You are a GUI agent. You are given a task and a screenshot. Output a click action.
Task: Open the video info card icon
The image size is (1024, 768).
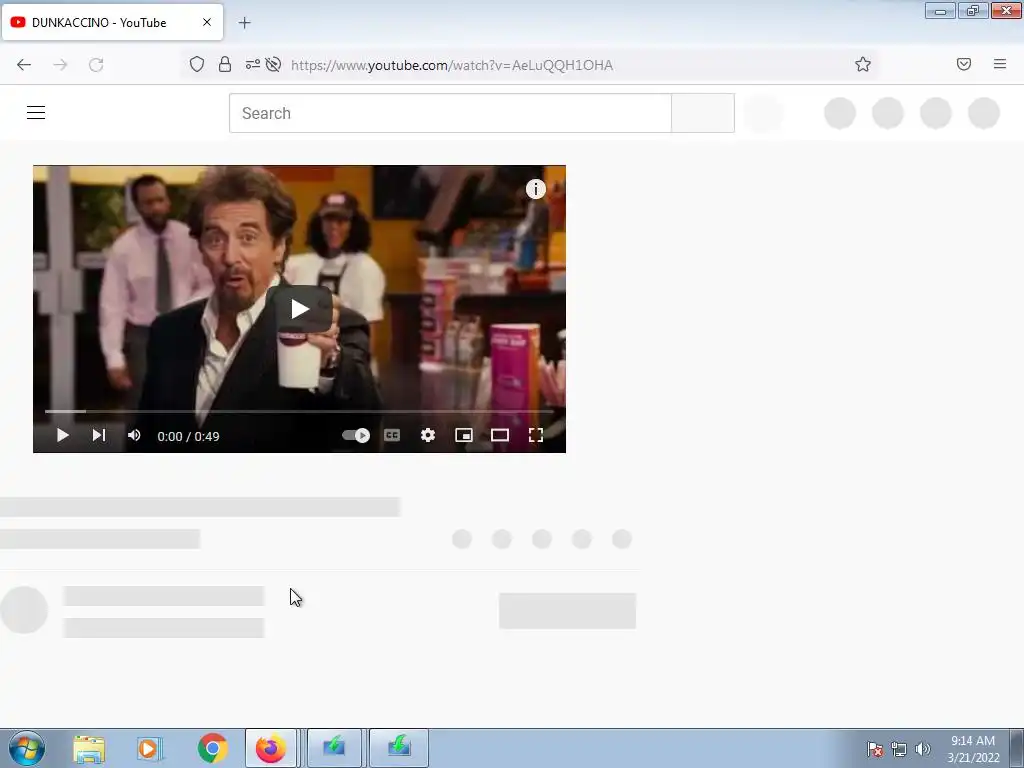536,189
